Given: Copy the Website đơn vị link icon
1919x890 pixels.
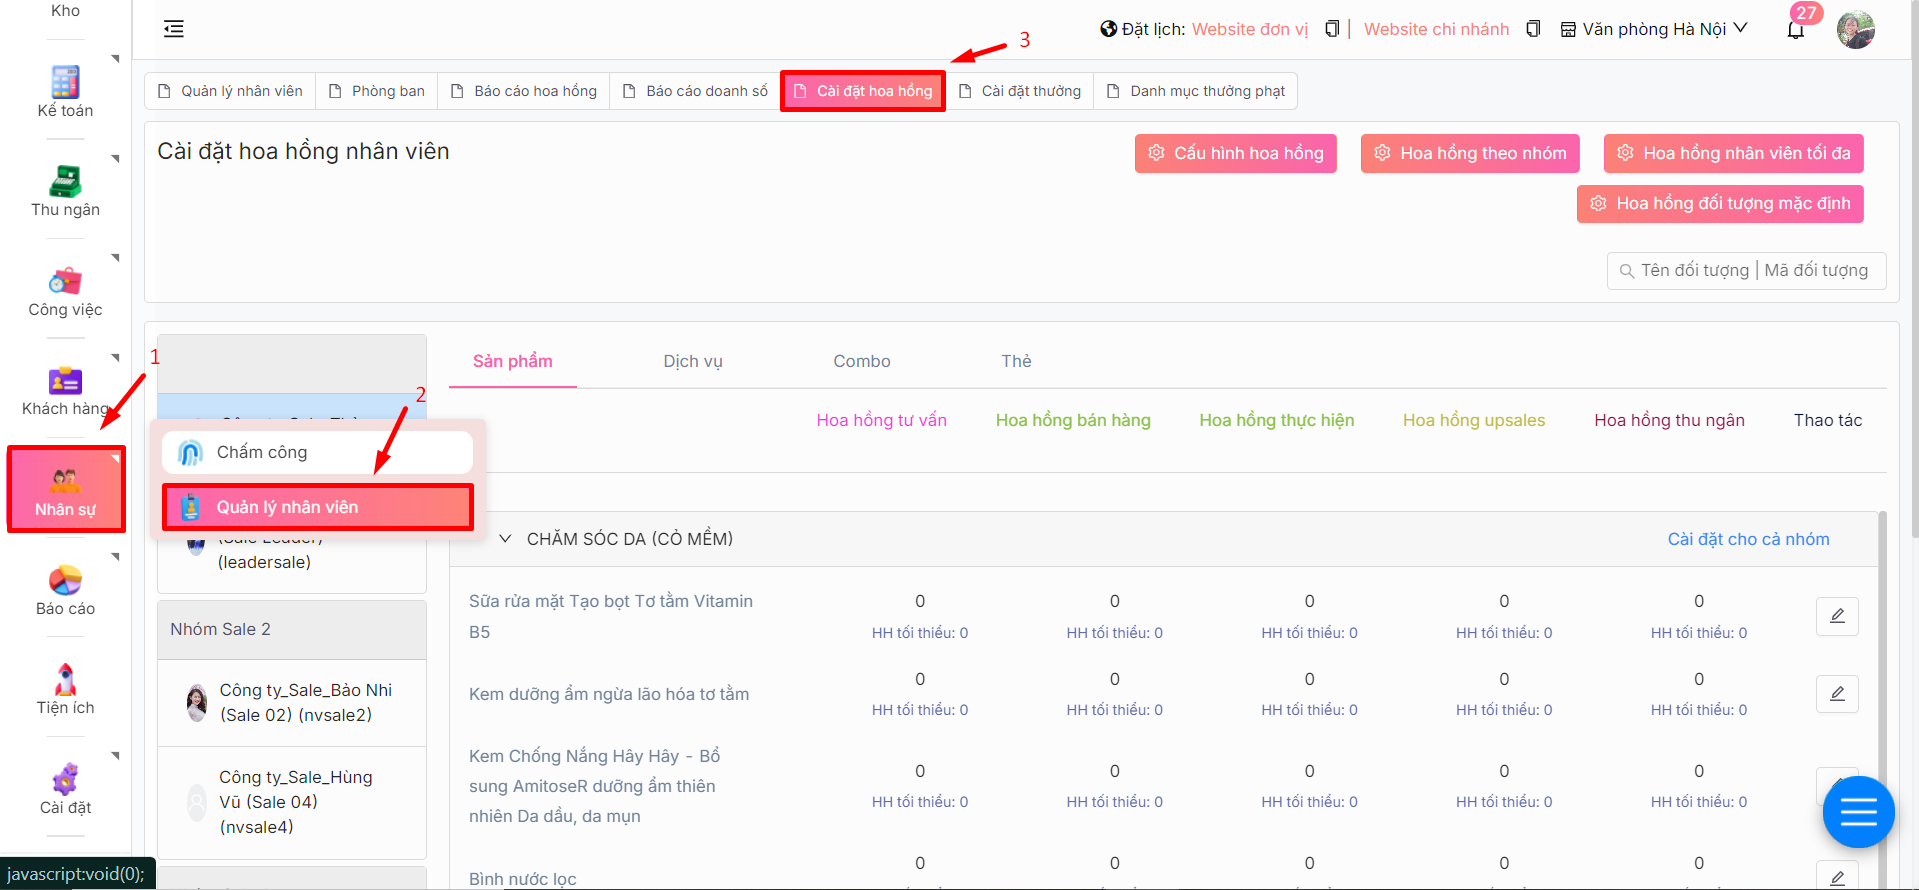Looking at the screenshot, I should coord(1331,29).
